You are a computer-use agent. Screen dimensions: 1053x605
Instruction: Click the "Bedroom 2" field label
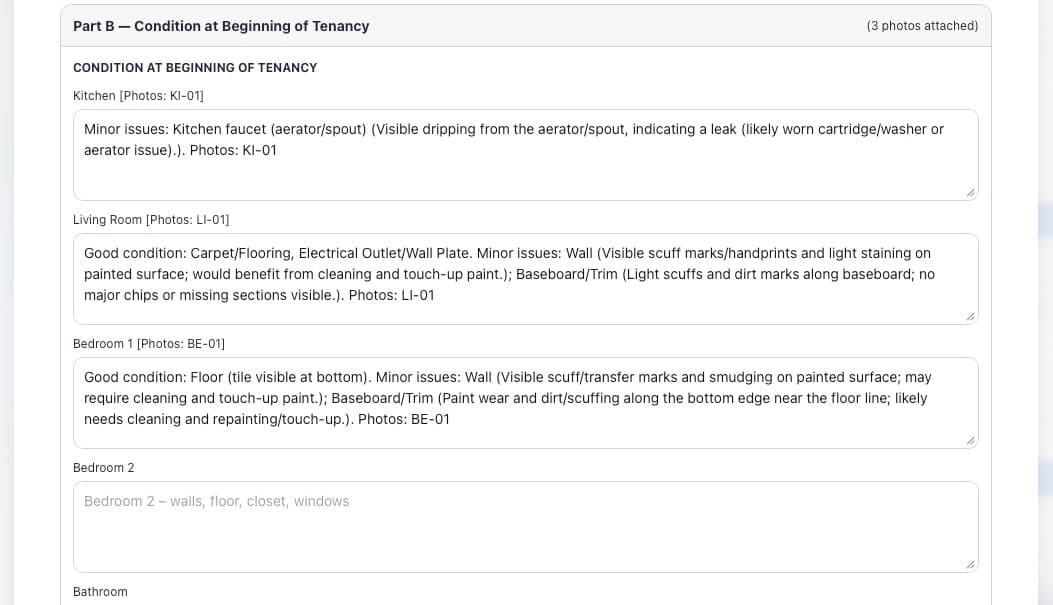click(103, 468)
